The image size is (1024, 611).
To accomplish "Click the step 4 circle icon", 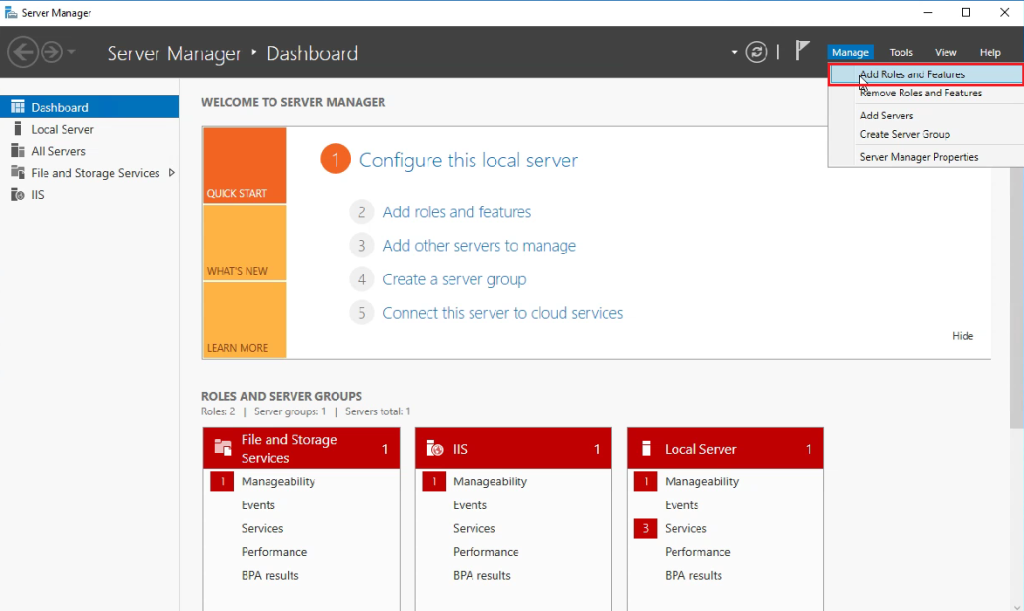I will point(361,280).
